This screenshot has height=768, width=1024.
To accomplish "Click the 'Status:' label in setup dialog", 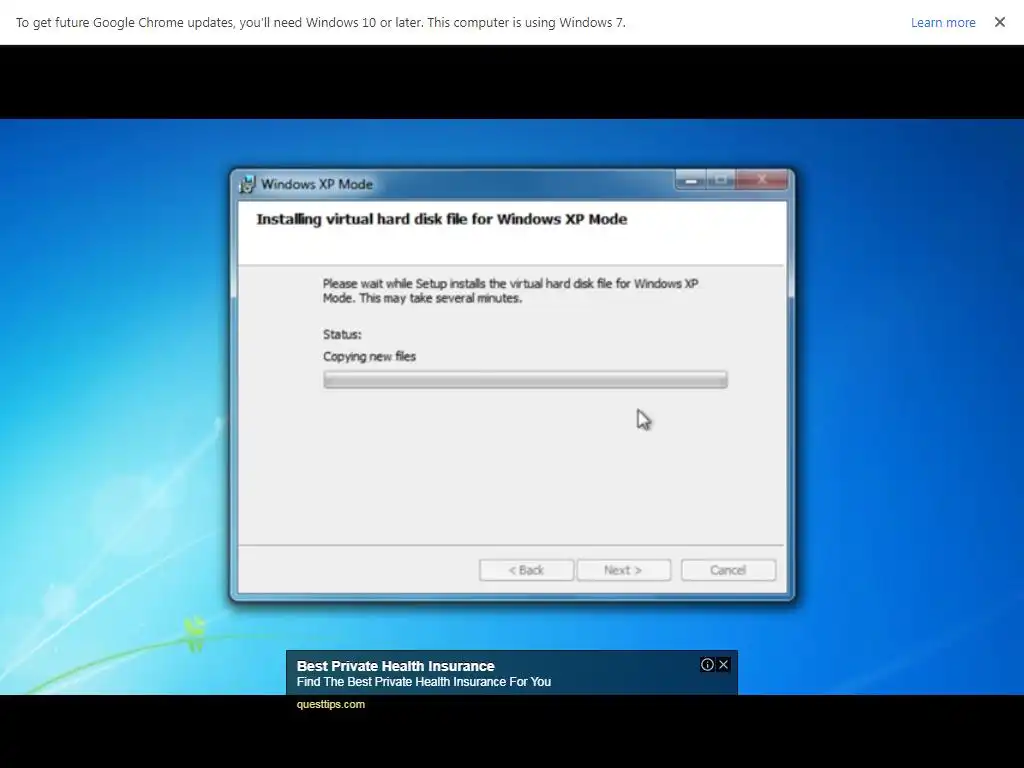I will tap(342, 334).
